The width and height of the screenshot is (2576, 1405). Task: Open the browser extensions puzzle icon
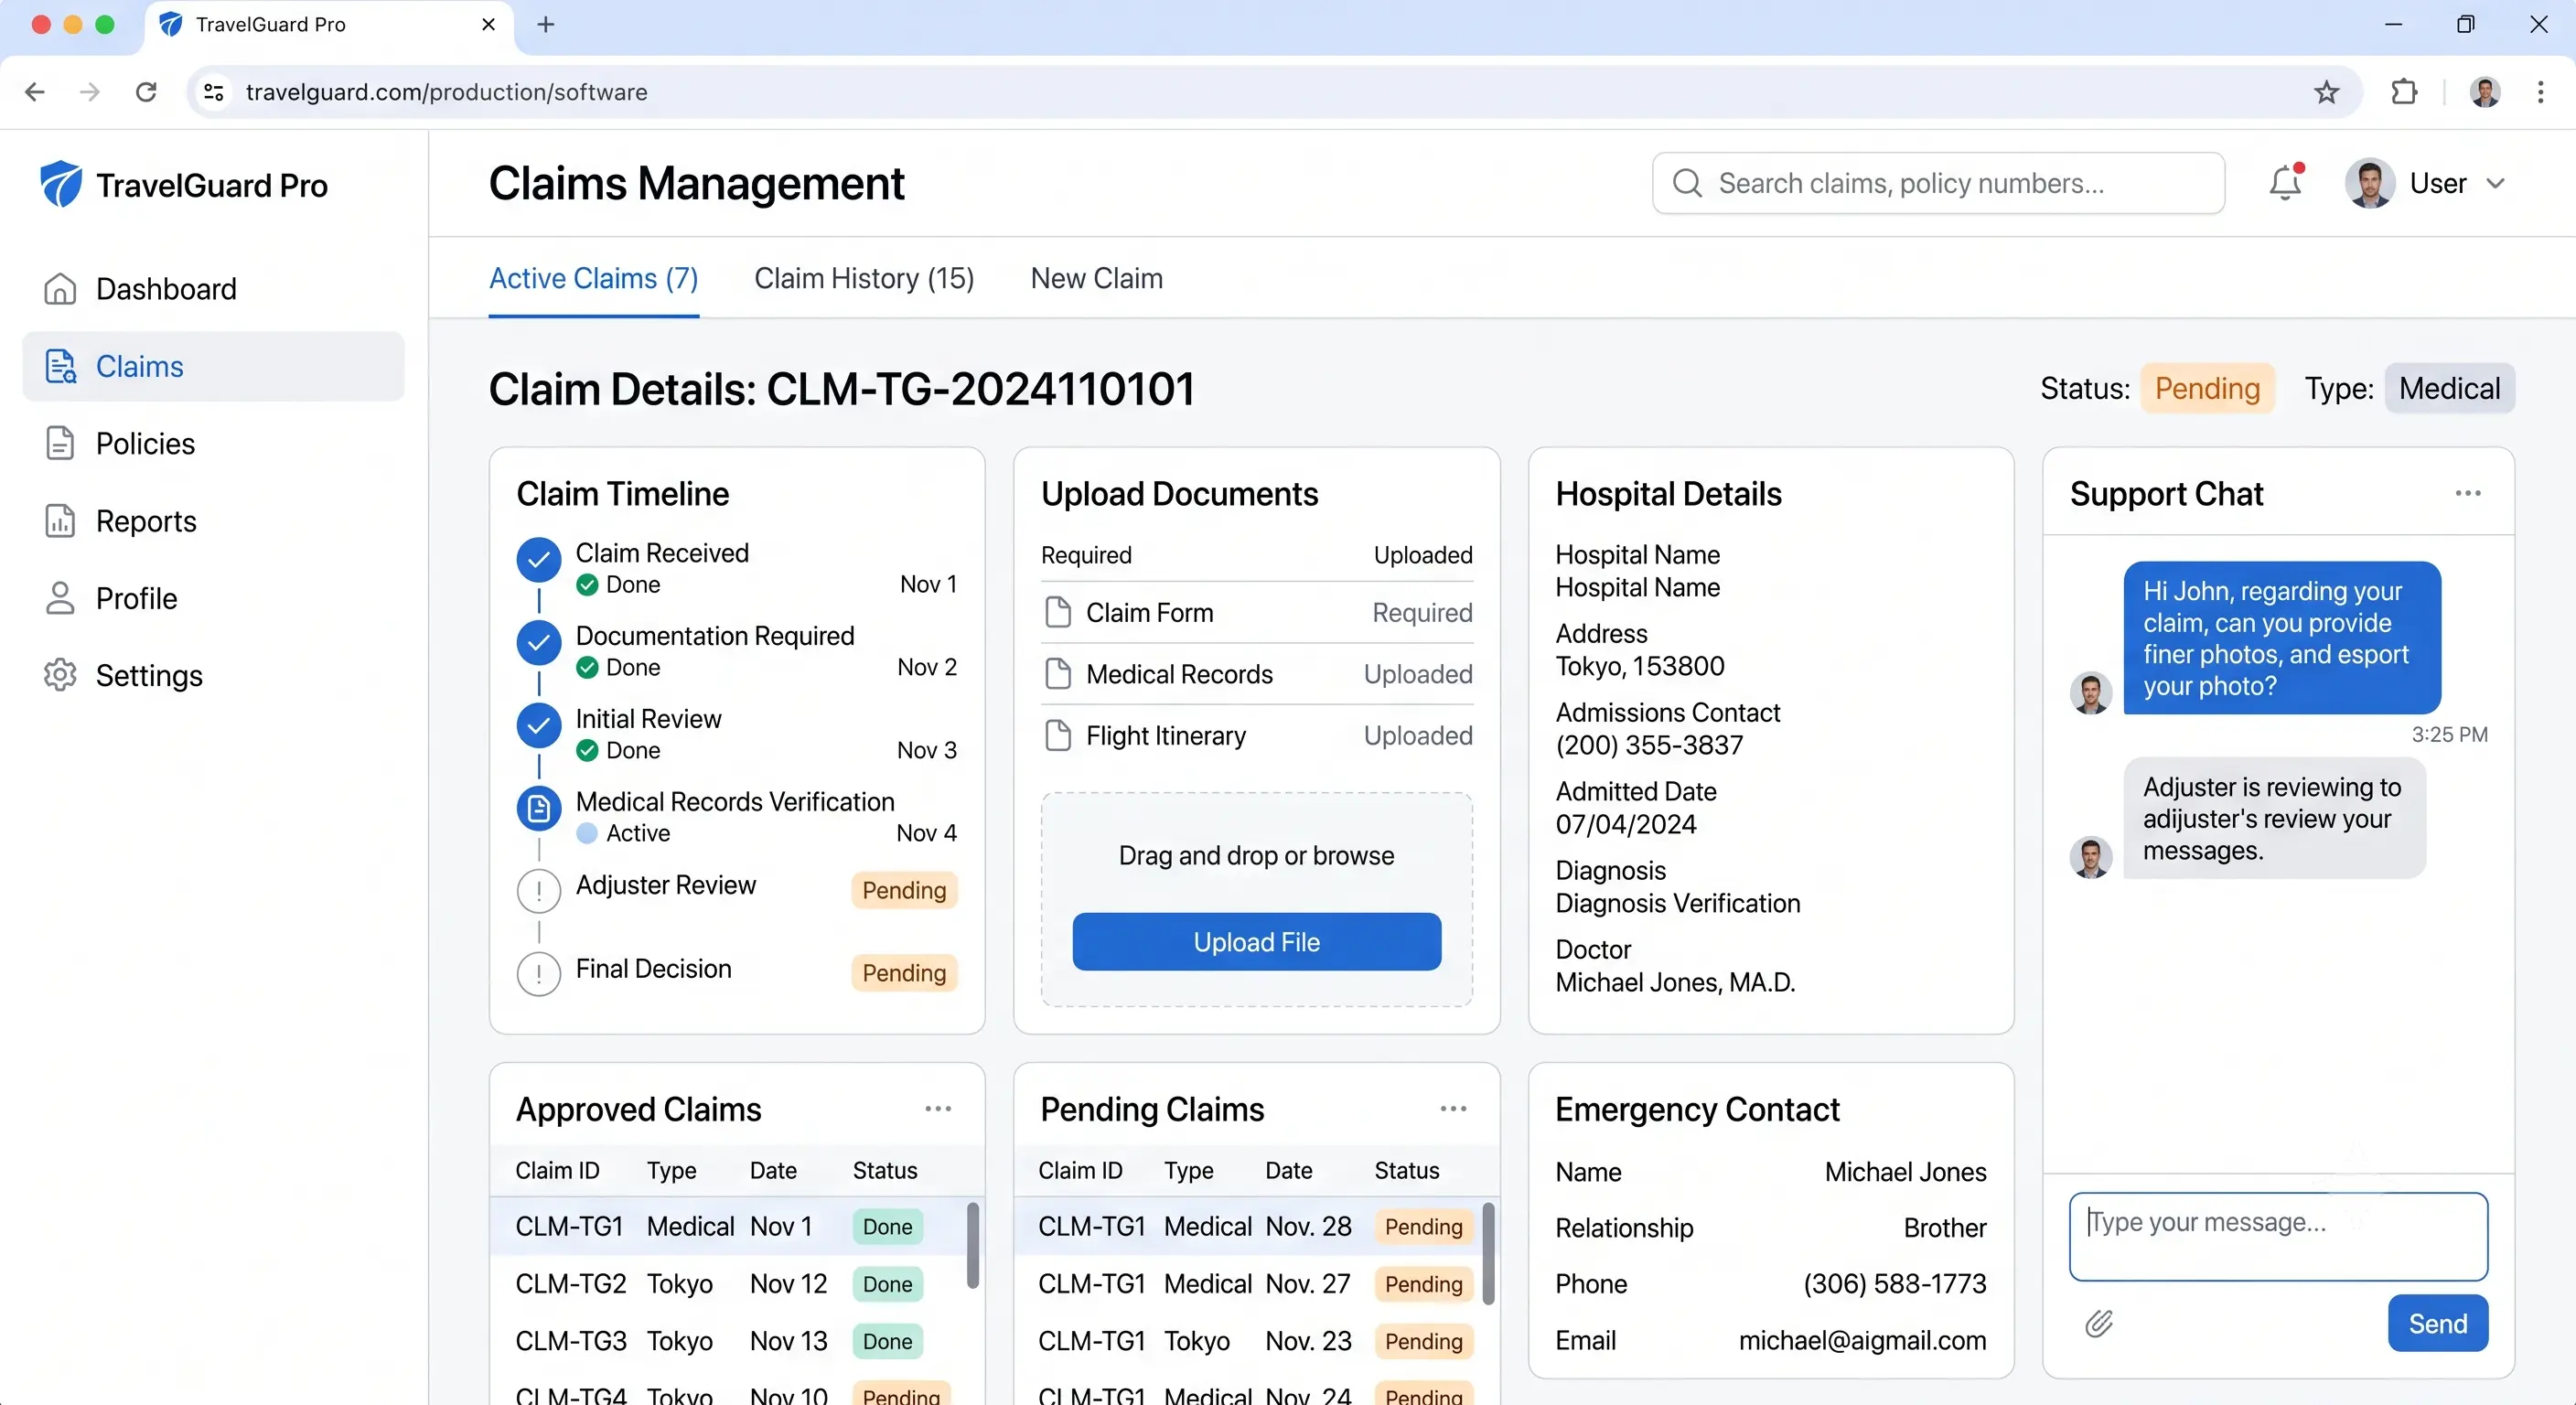(2404, 92)
